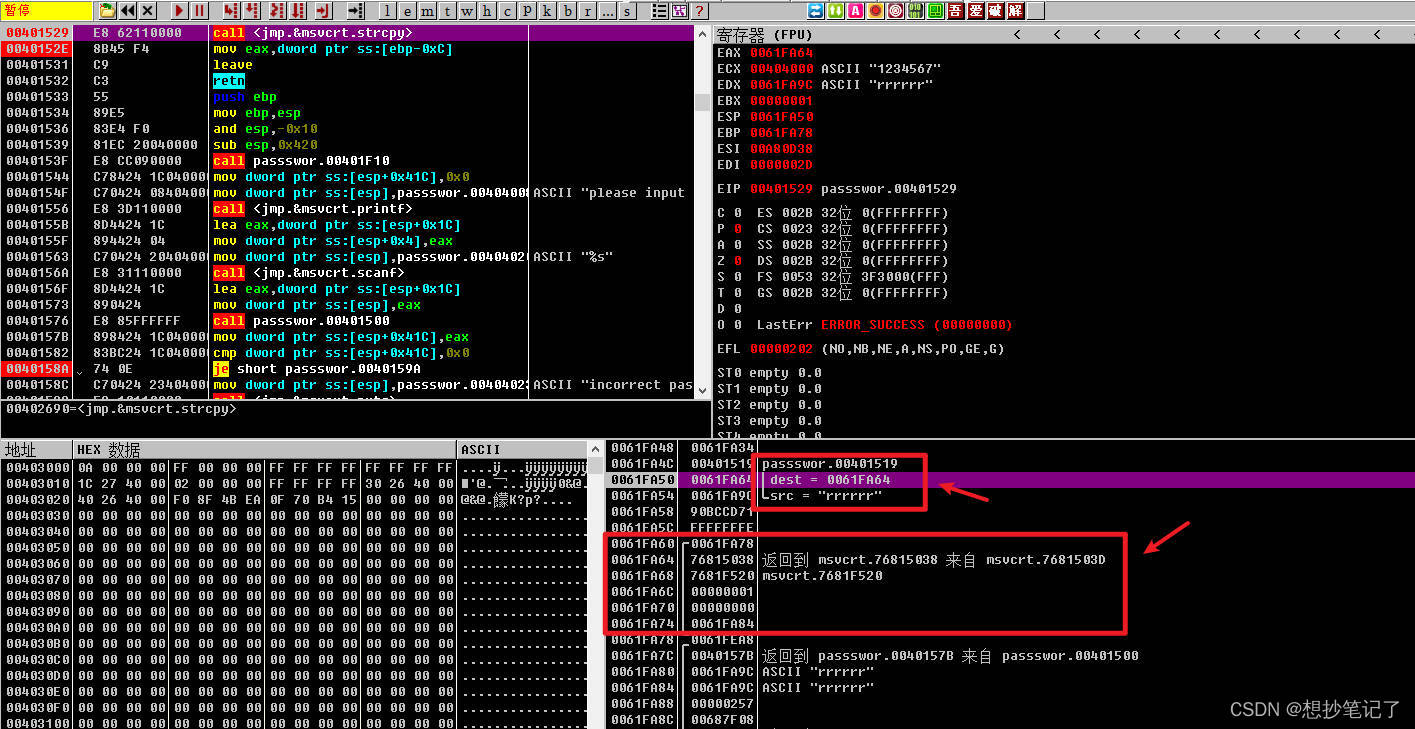Image resolution: width=1415 pixels, height=729 pixels.
Task: Open a file with the folder icon
Action: pyautogui.click(x=107, y=11)
